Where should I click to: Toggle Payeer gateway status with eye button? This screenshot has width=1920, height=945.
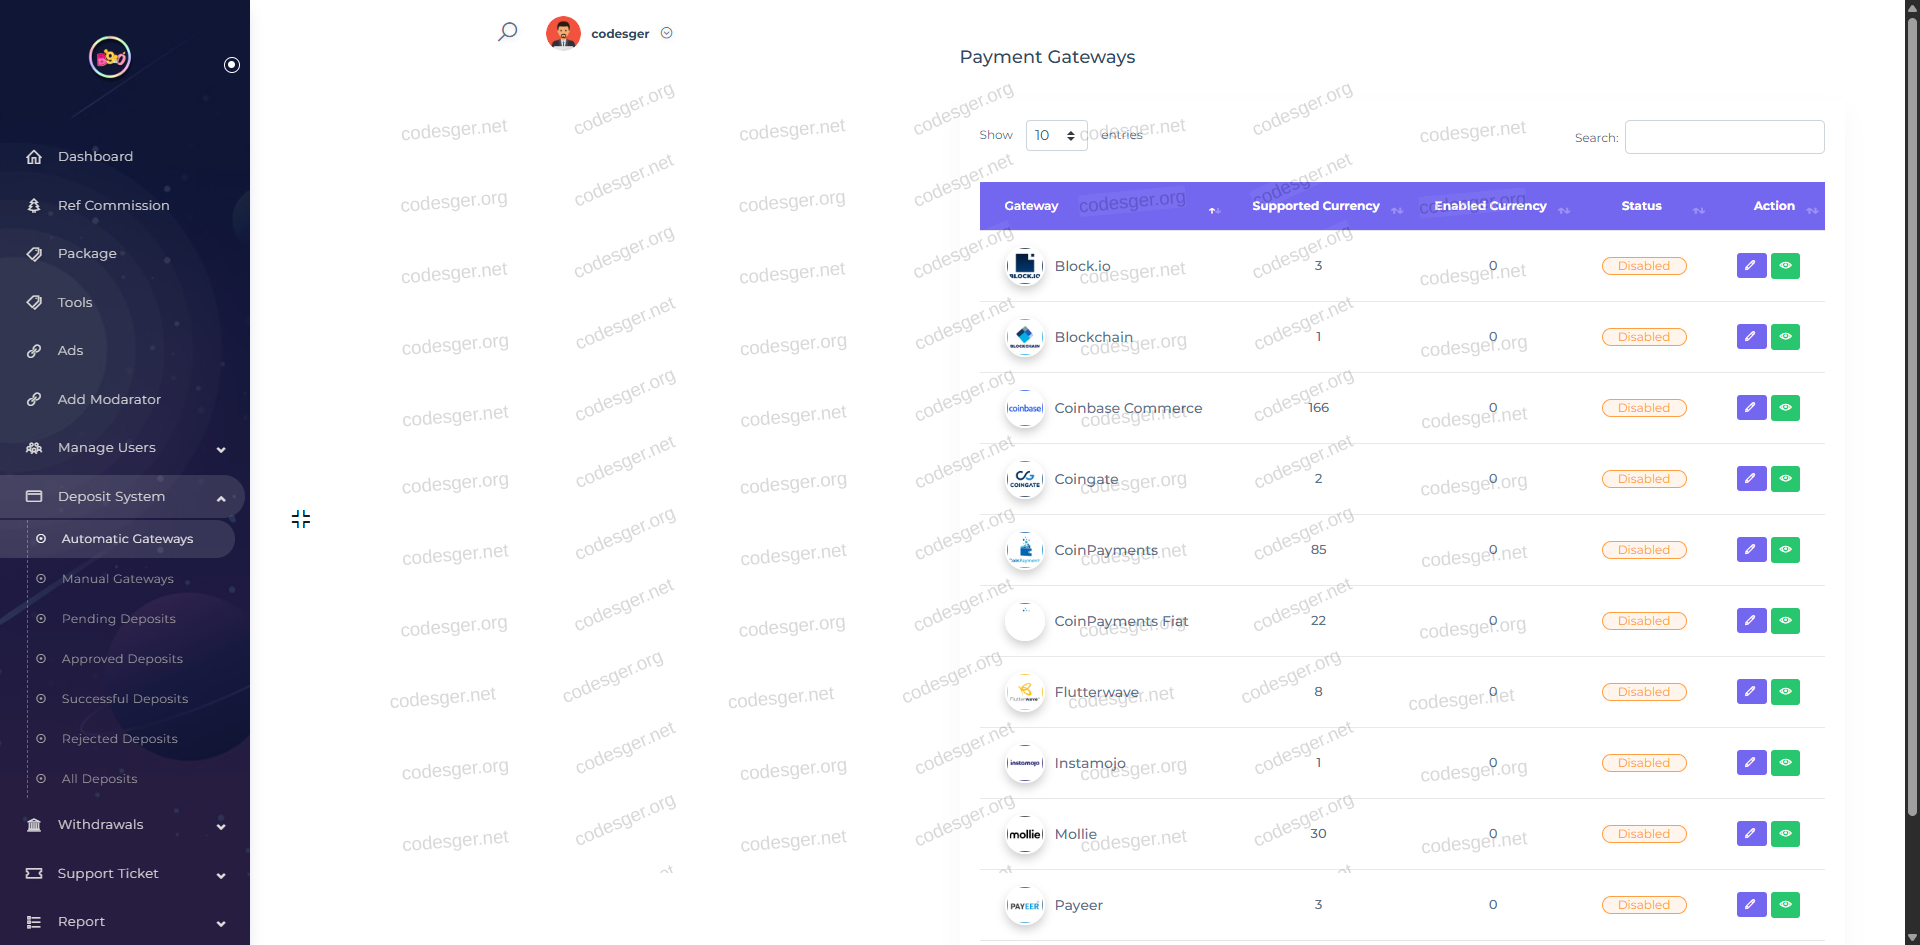1785,905
